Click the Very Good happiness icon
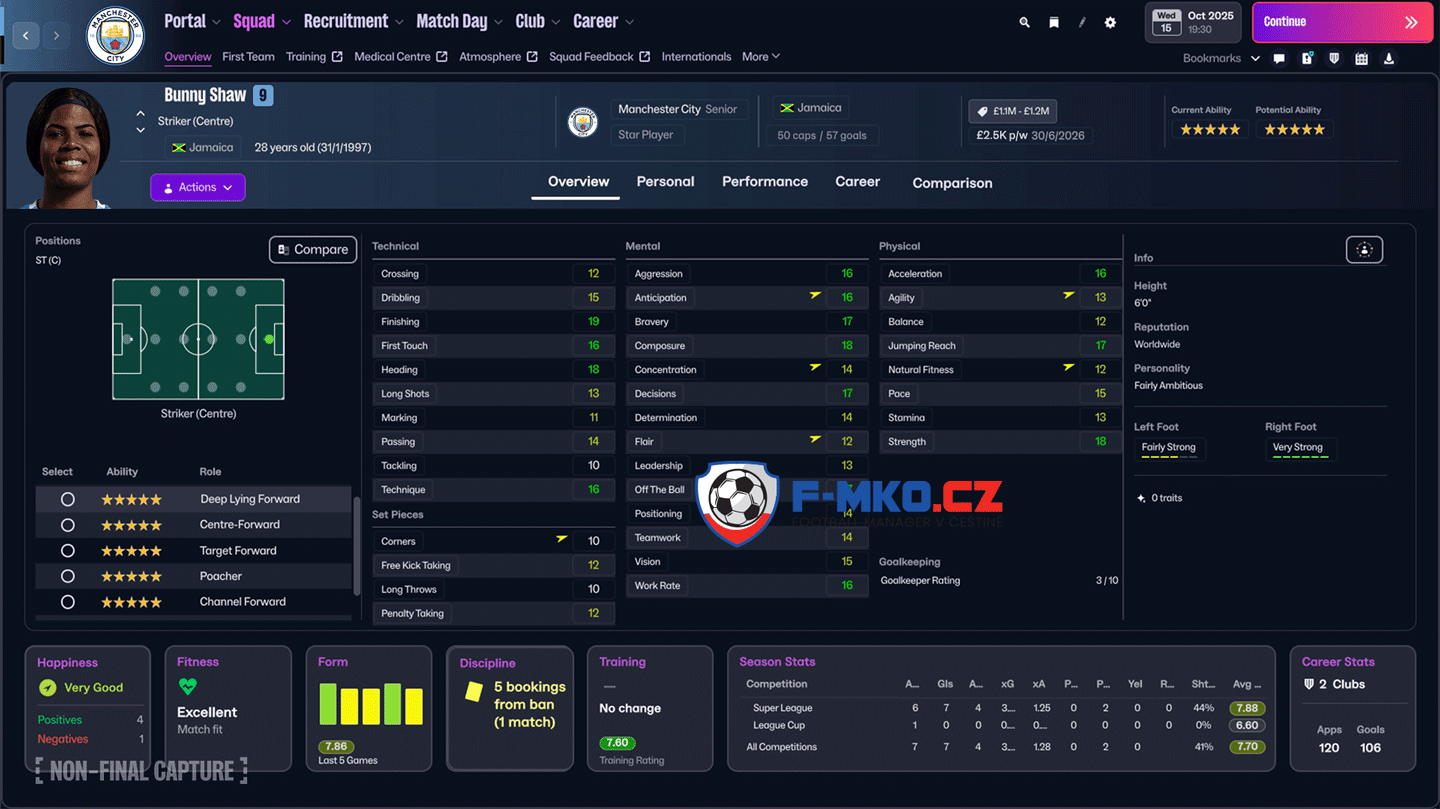The width and height of the screenshot is (1440, 809). 47,688
